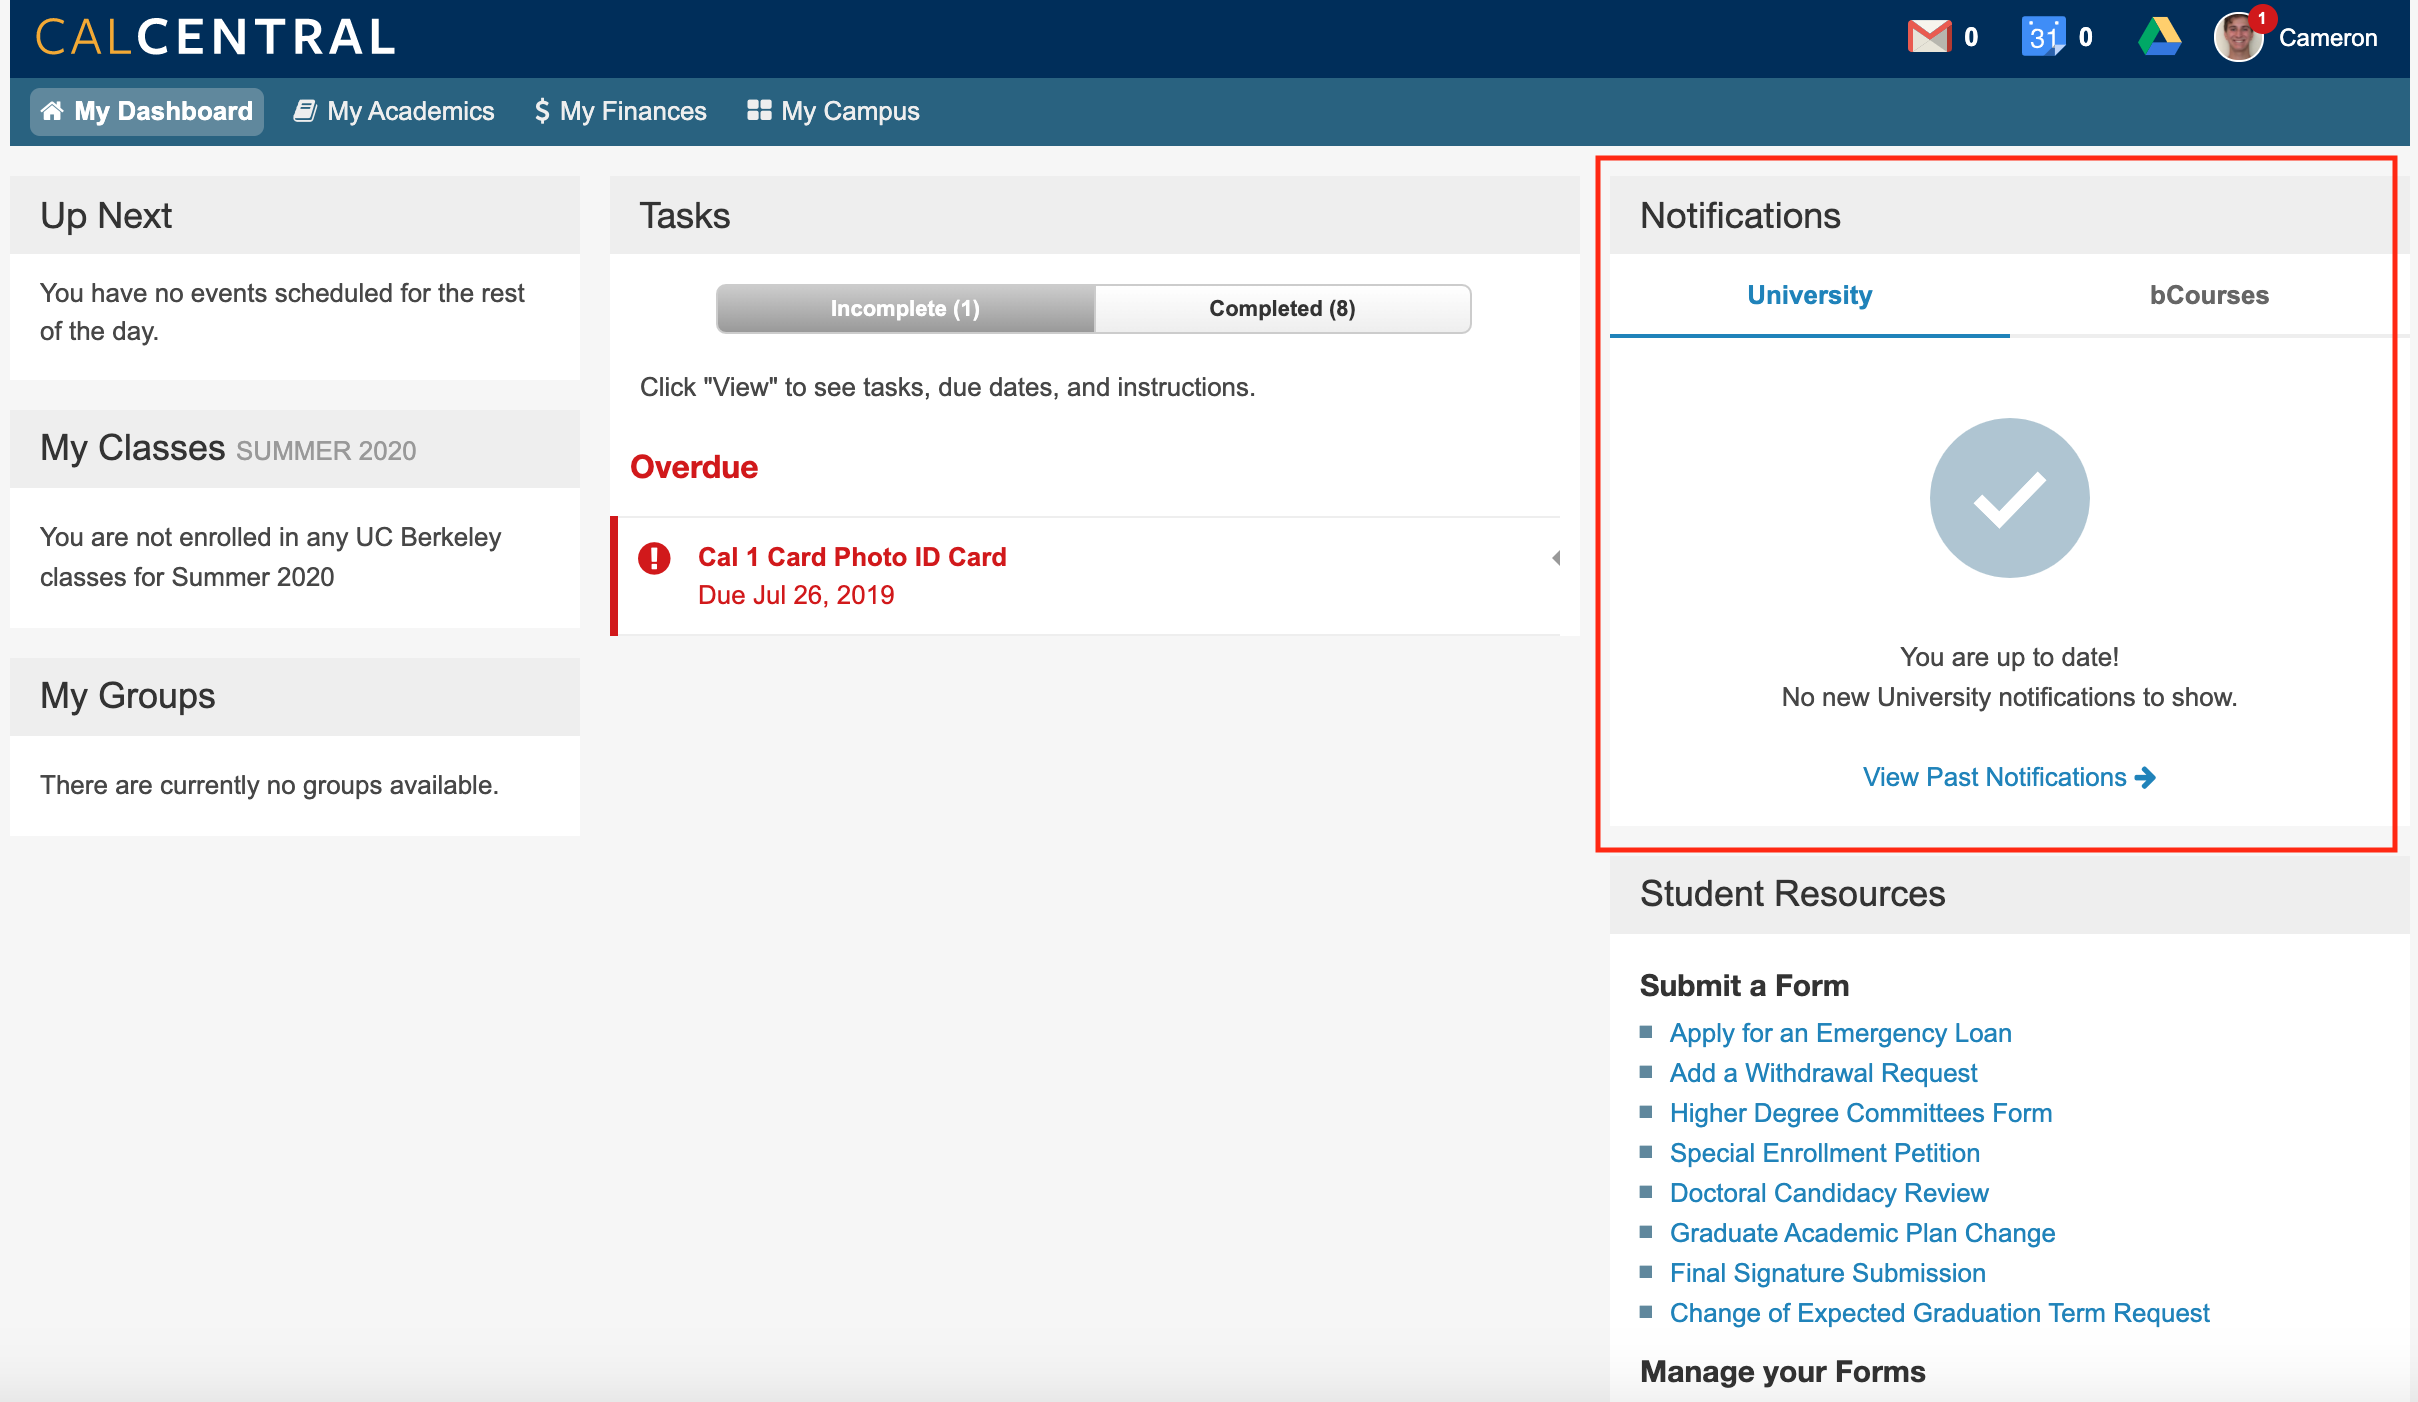
Task: Click "You are up to date!" message
Action: pyautogui.click(x=2009, y=657)
